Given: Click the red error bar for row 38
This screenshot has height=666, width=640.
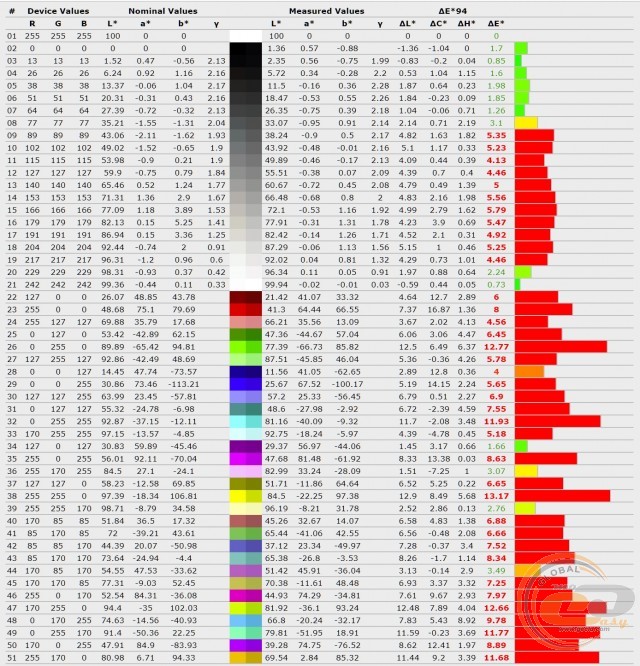Looking at the screenshot, I should (561, 495).
